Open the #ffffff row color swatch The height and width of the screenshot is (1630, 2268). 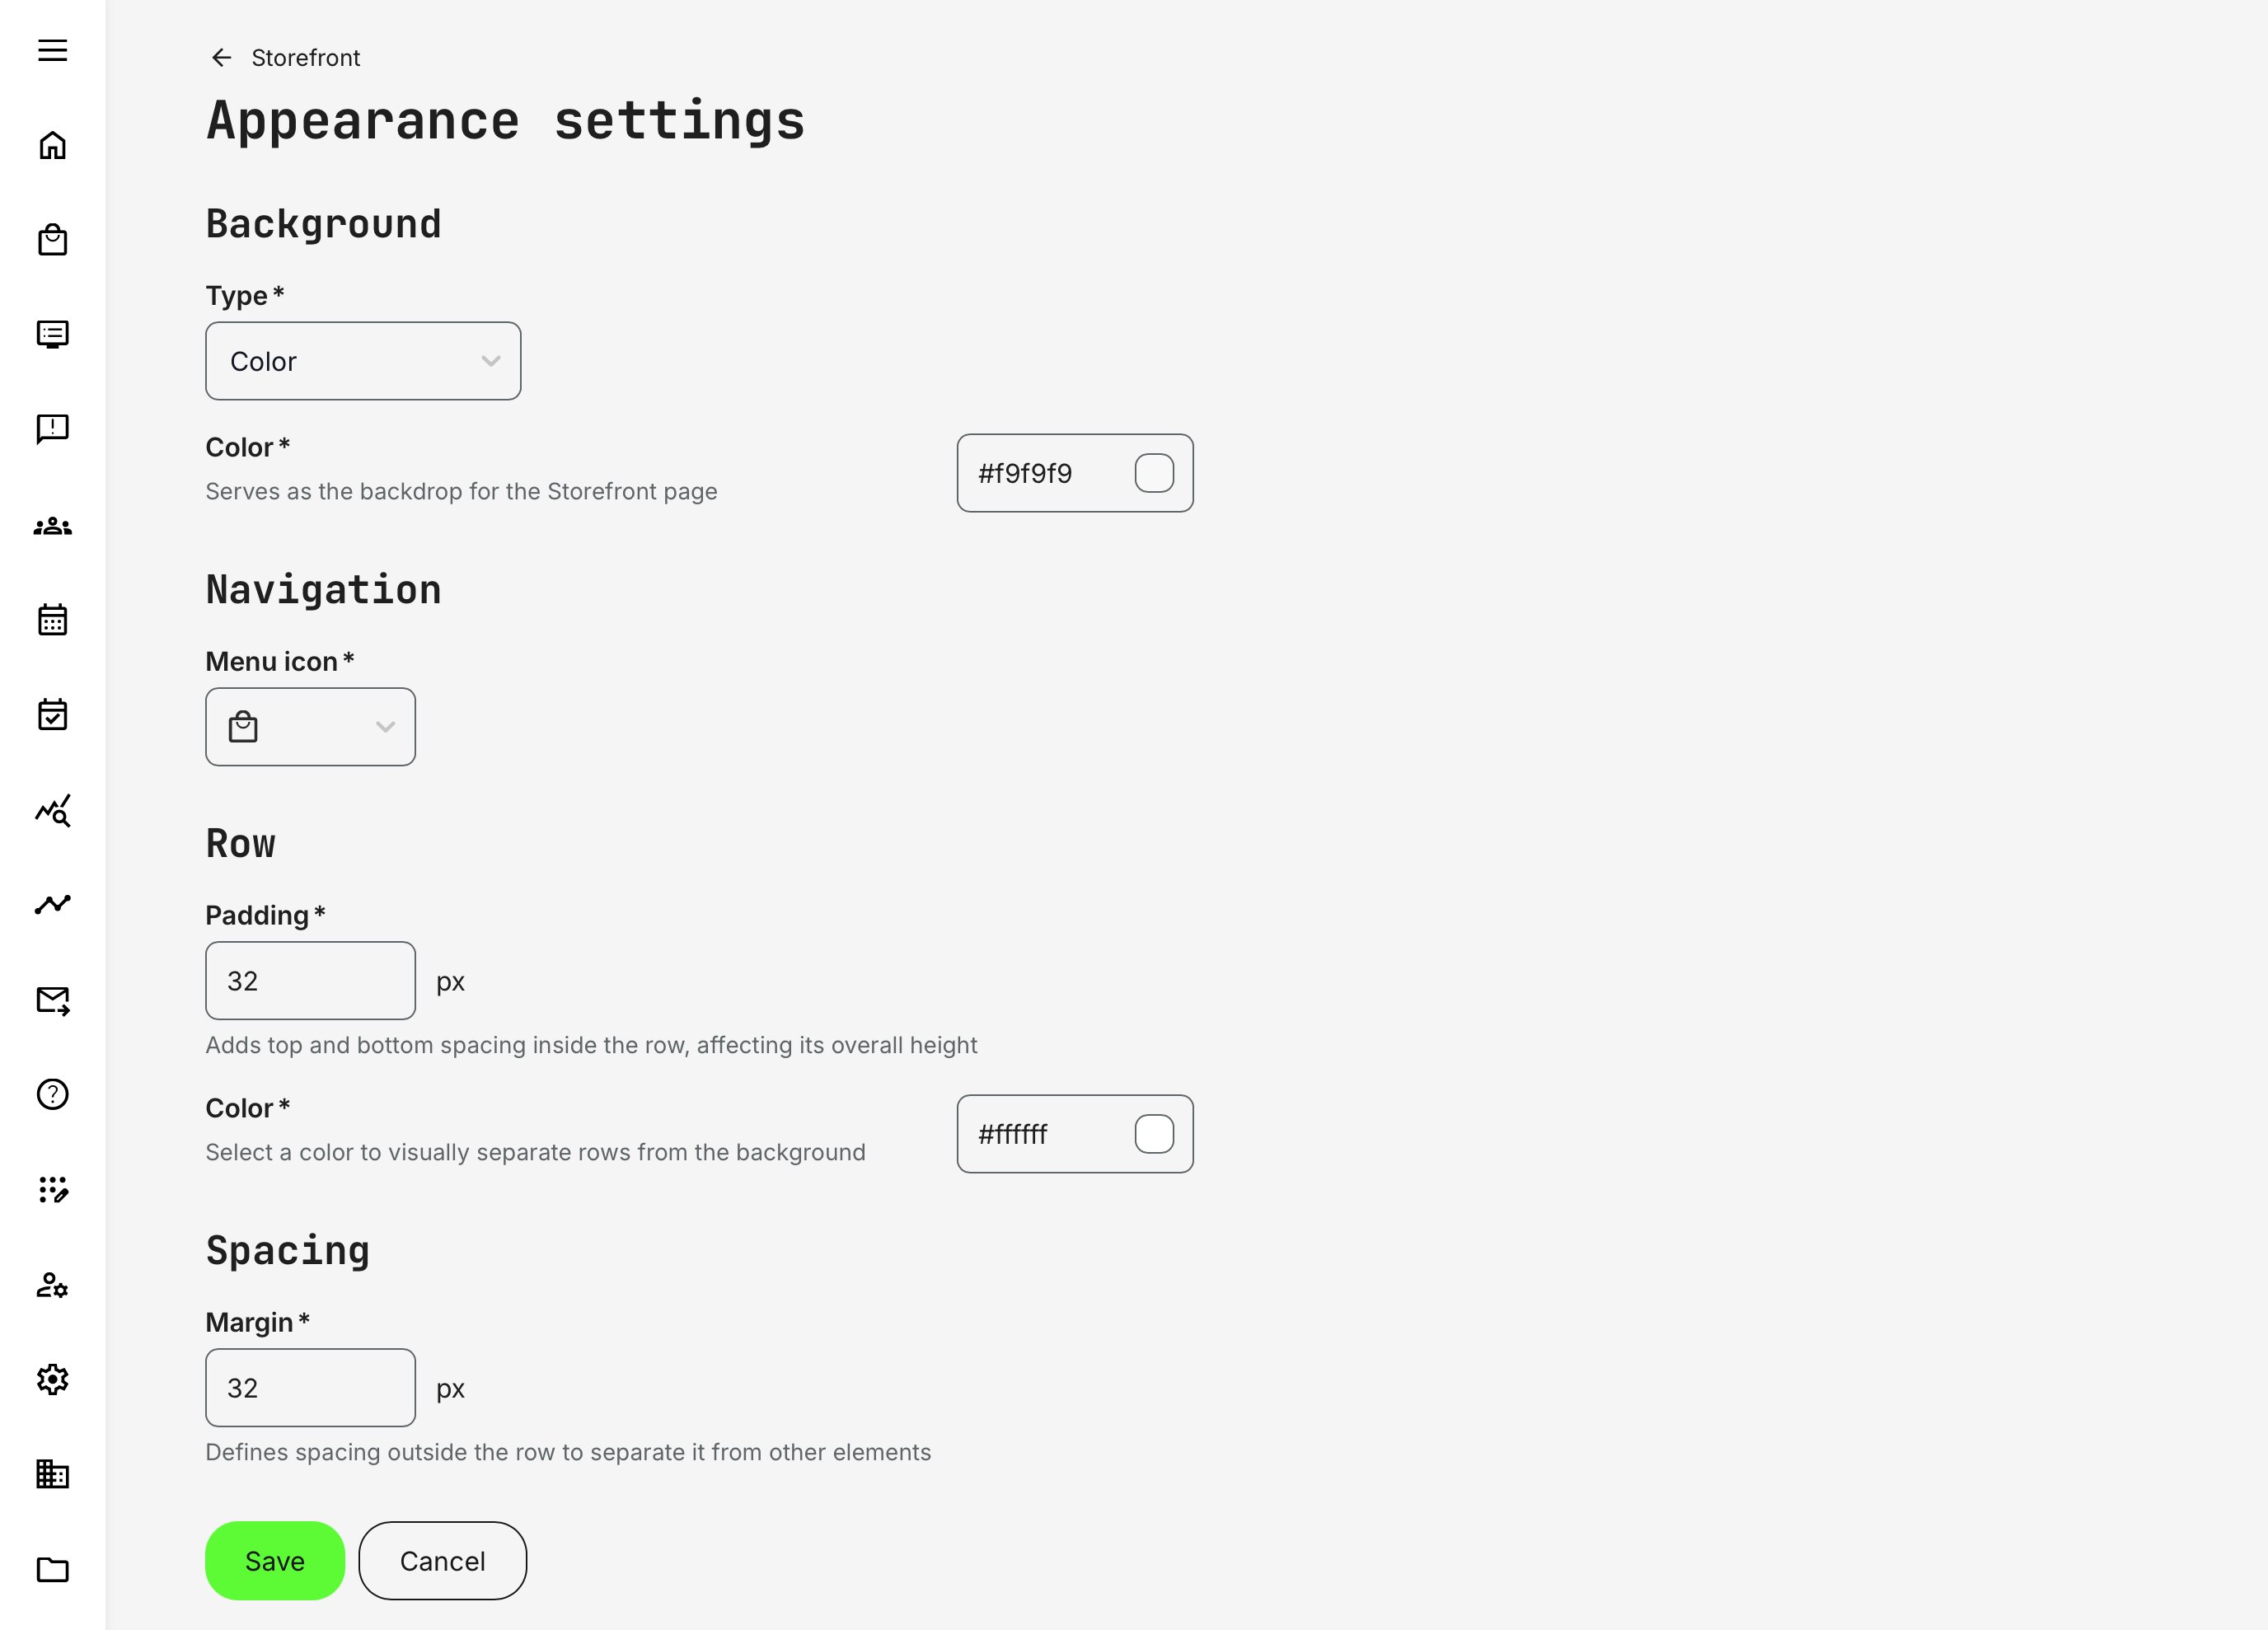coord(1154,1134)
